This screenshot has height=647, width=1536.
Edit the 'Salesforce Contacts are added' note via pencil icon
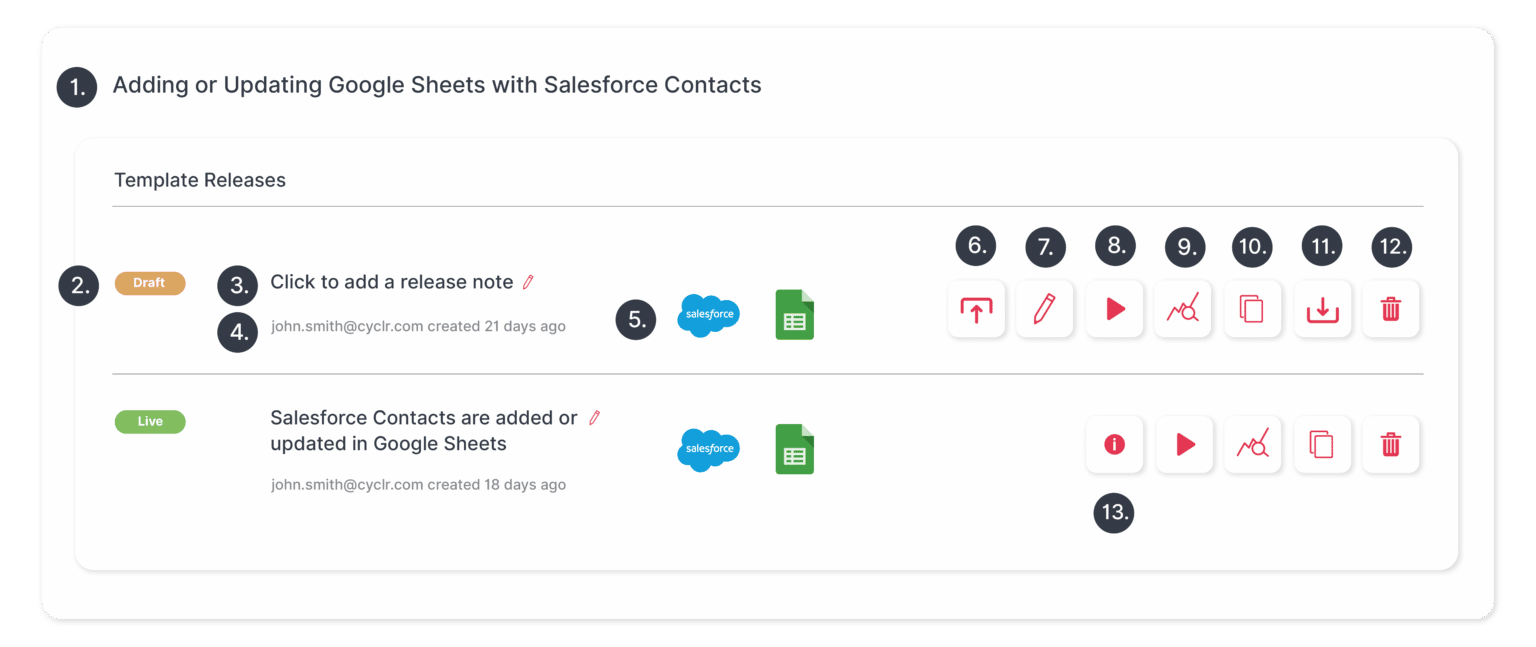click(x=594, y=417)
